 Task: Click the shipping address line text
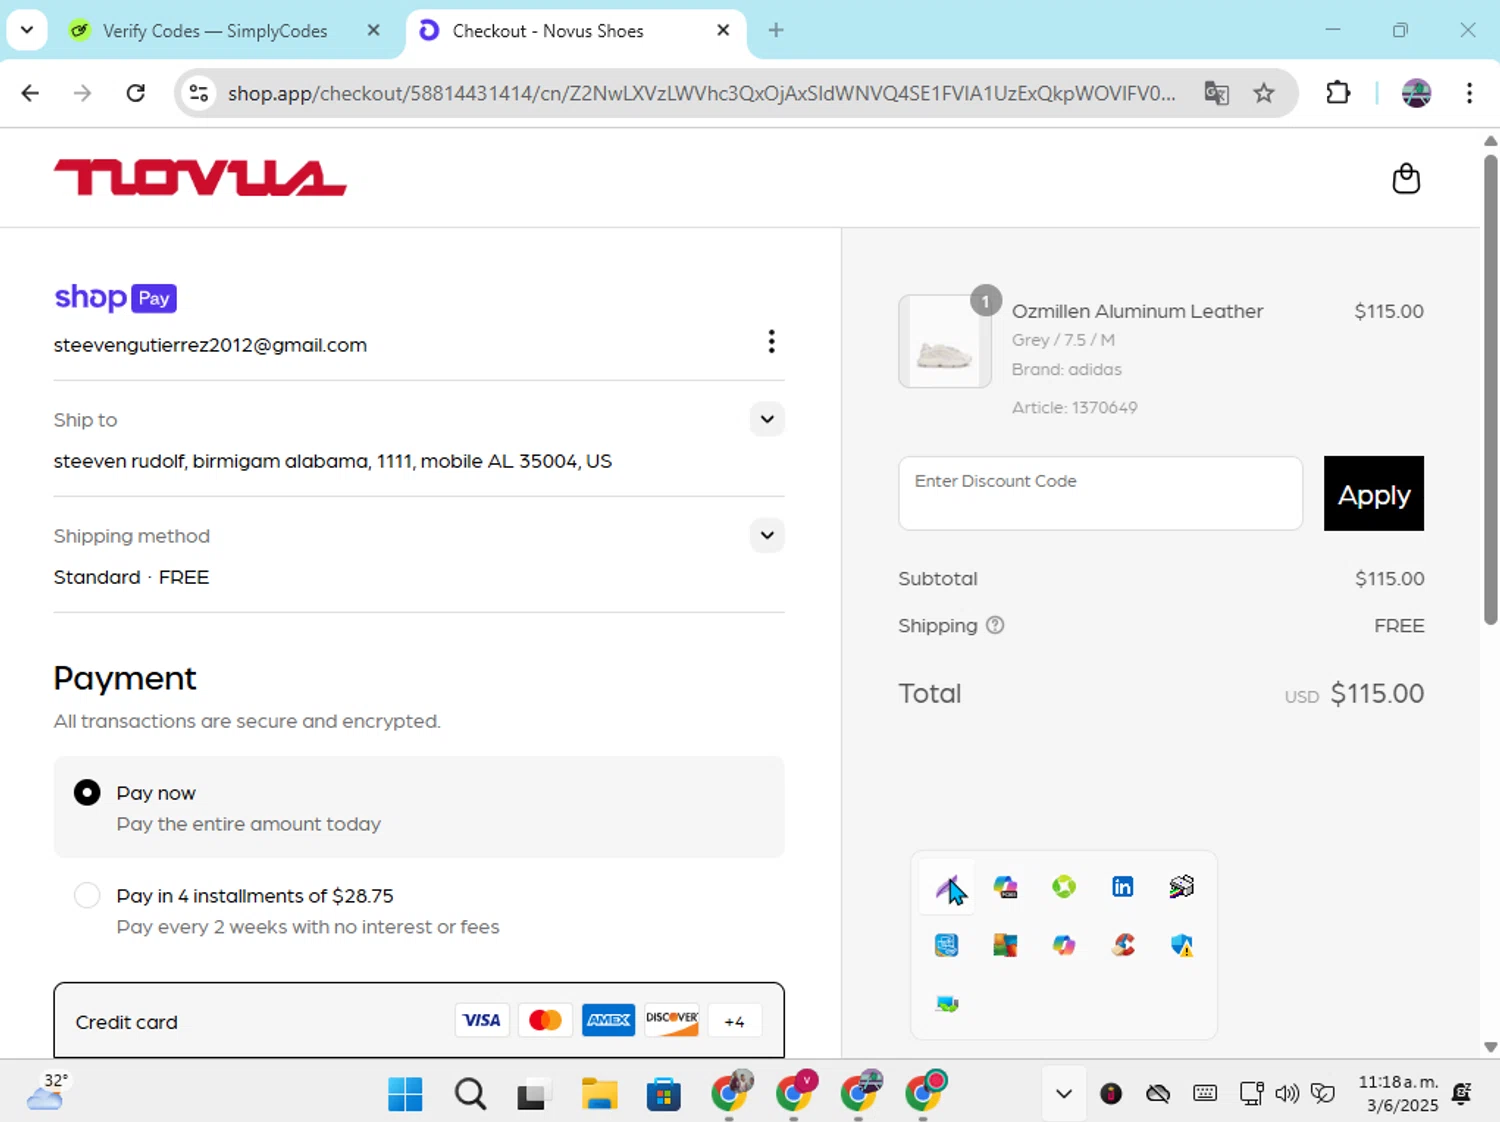332,461
